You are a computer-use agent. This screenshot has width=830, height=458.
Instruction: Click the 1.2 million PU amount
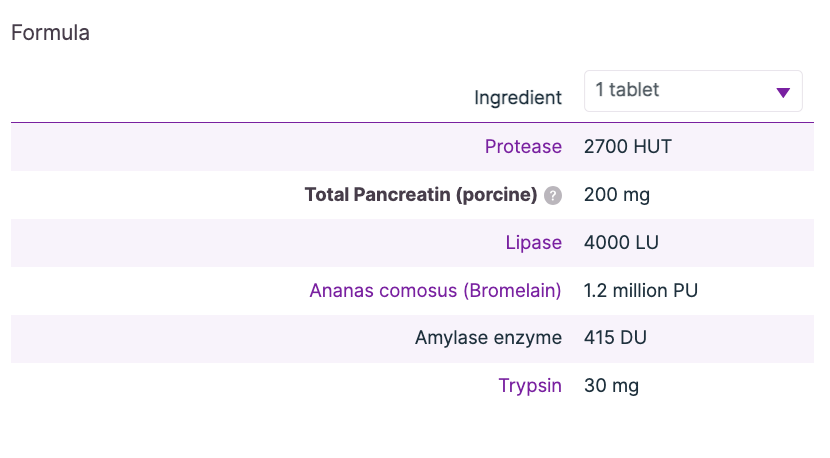(x=640, y=290)
